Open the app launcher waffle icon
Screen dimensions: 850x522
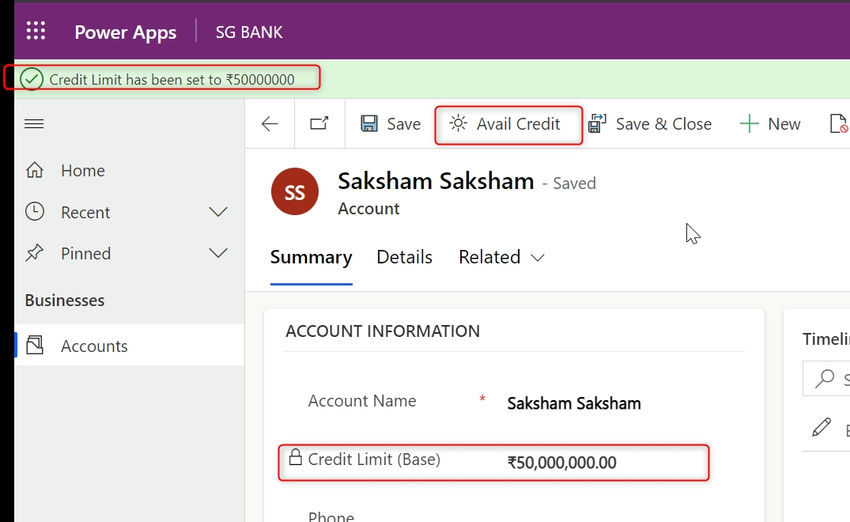coord(36,31)
